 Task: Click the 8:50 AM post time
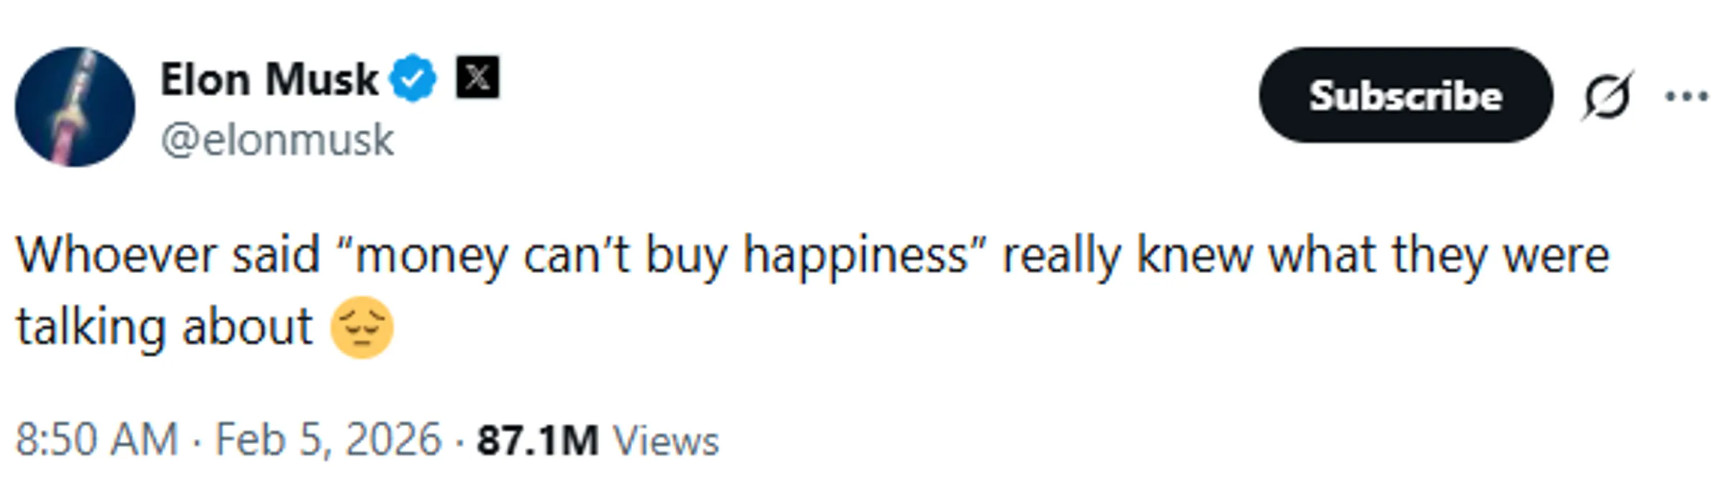[x=96, y=440]
